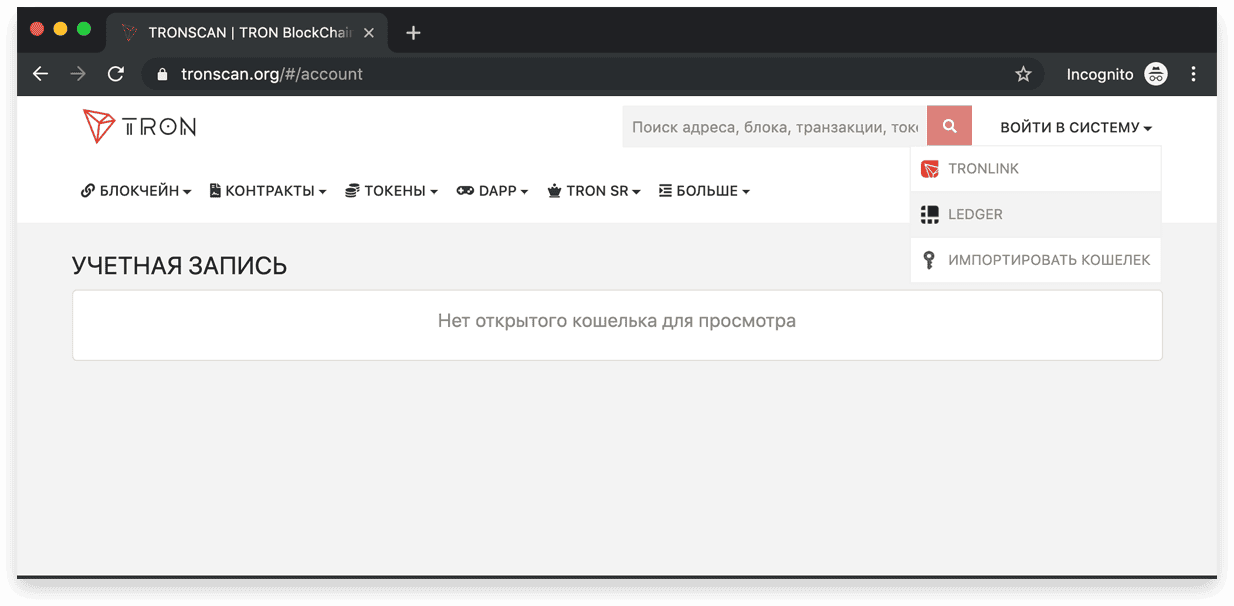Click the Нет открытого кошелька message
Image resolution: width=1234 pixels, height=606 pixels.
617,322
